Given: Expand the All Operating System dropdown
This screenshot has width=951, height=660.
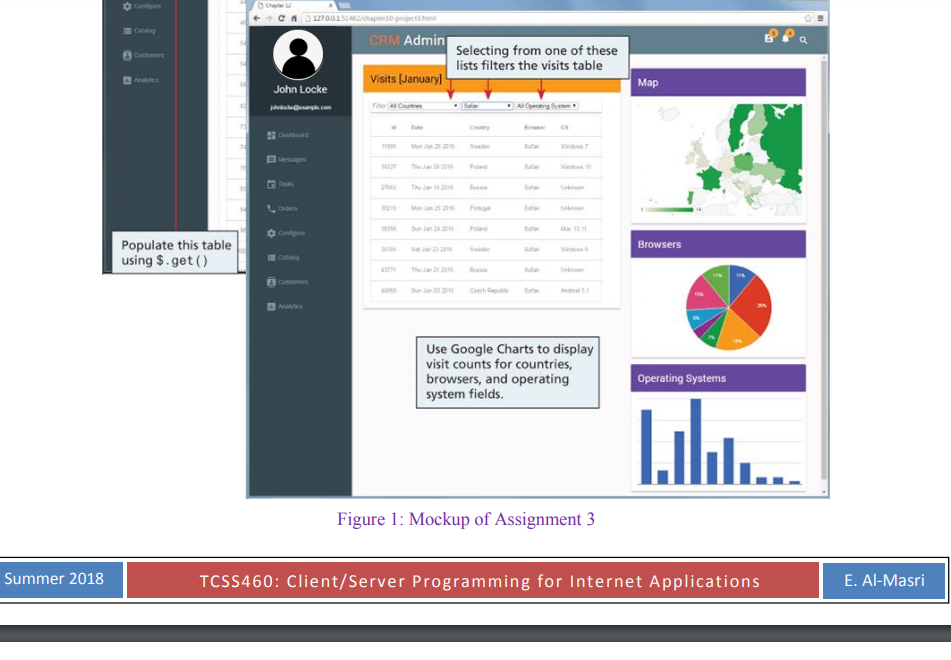Looking at the screenshot, I should [546, 105].
